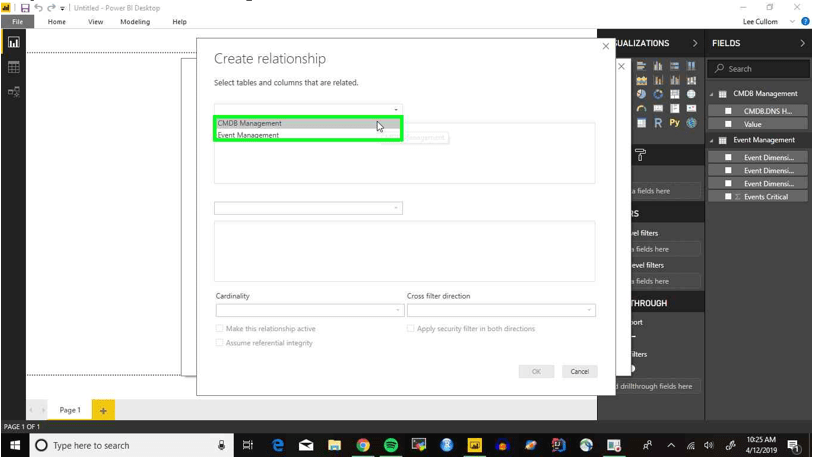This screenshot has width=814, height=458.
Task: Choose the treemap visualization
Action: point(675,94)
